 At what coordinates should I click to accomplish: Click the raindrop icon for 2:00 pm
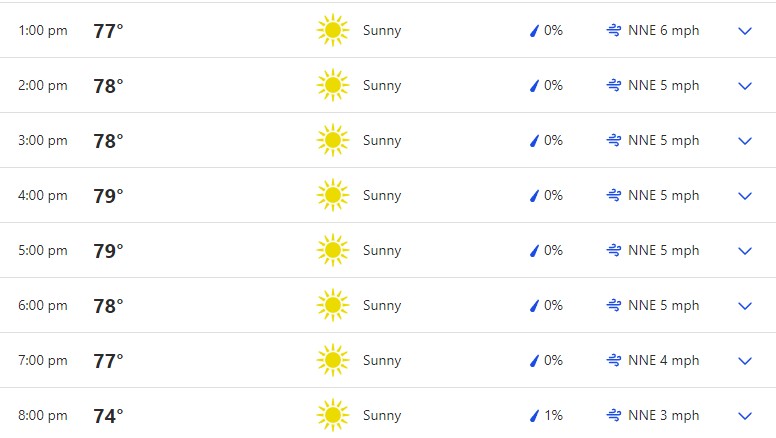(x=534, y=86)
